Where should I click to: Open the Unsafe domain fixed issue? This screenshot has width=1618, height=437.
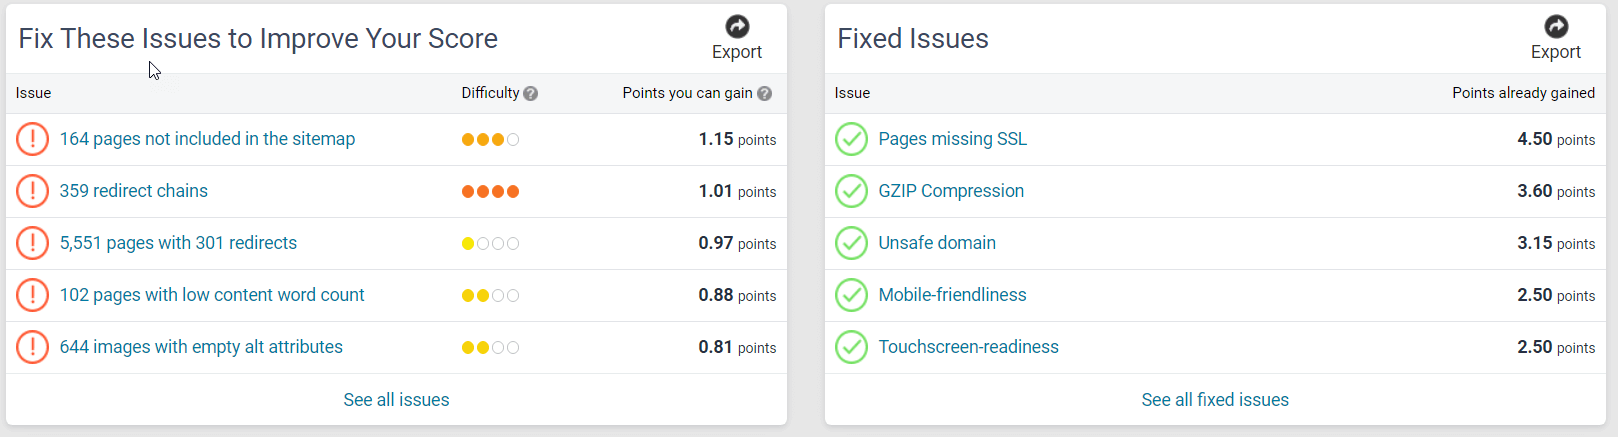click(937, 243)
